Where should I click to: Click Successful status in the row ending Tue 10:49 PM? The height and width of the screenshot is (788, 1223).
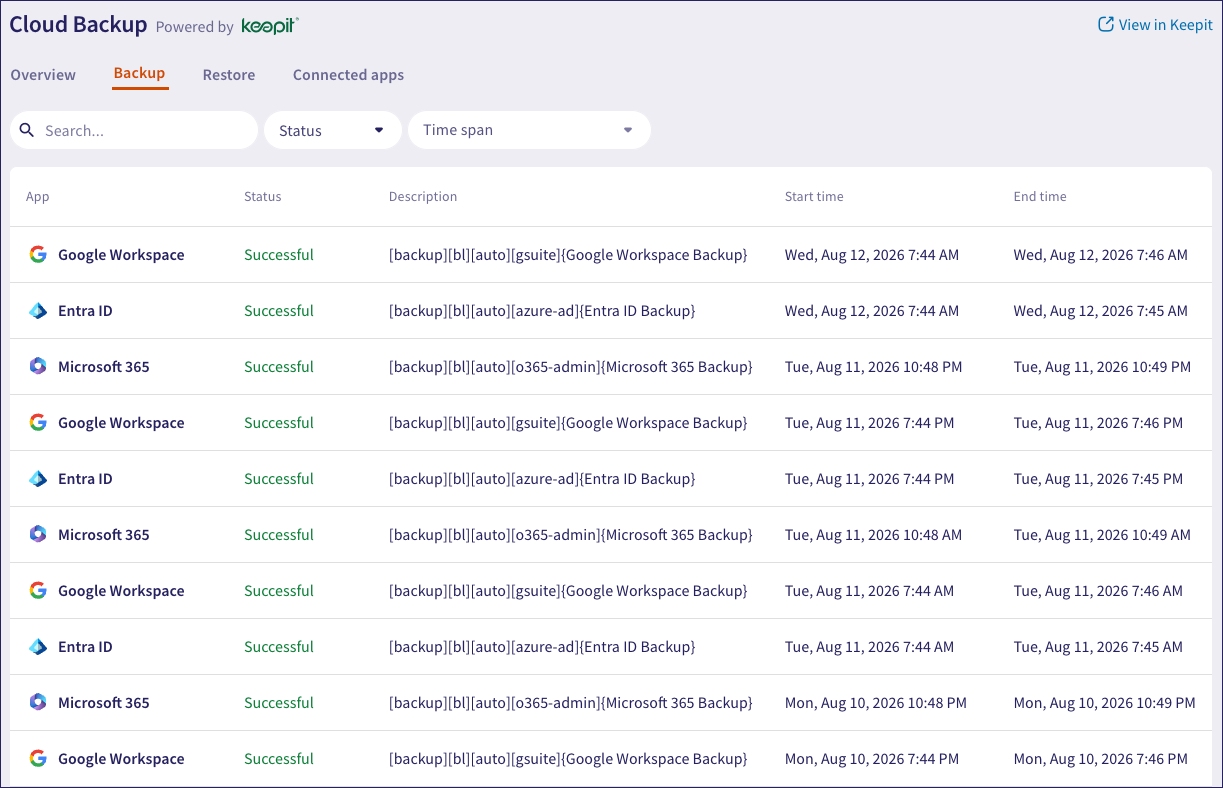(279, 367)
